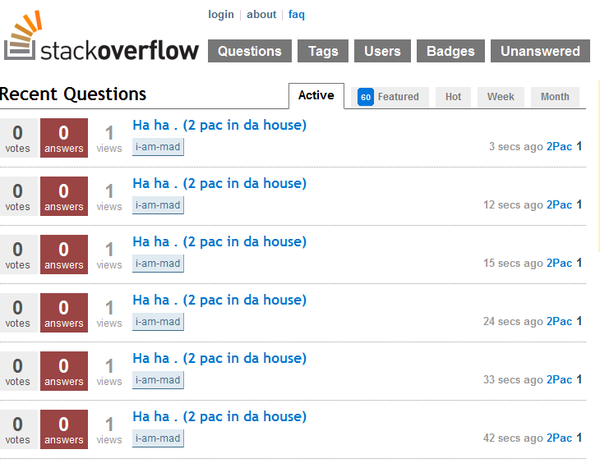The width and height of the screenshot is (600, 468).
Task: Open the login link
Action: [221, 15]
